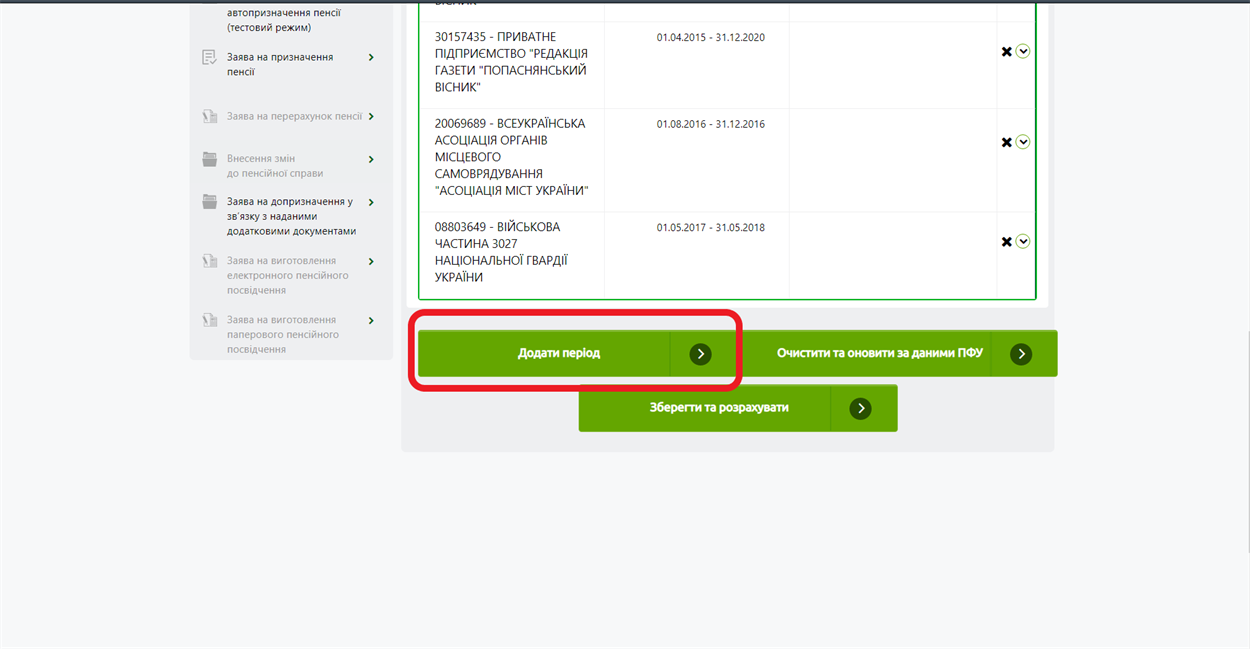Screen dimensions: 1250x649
Task: Click icon beside електронного пенсійного посвідчення
Action: click(x=209, y=261)
